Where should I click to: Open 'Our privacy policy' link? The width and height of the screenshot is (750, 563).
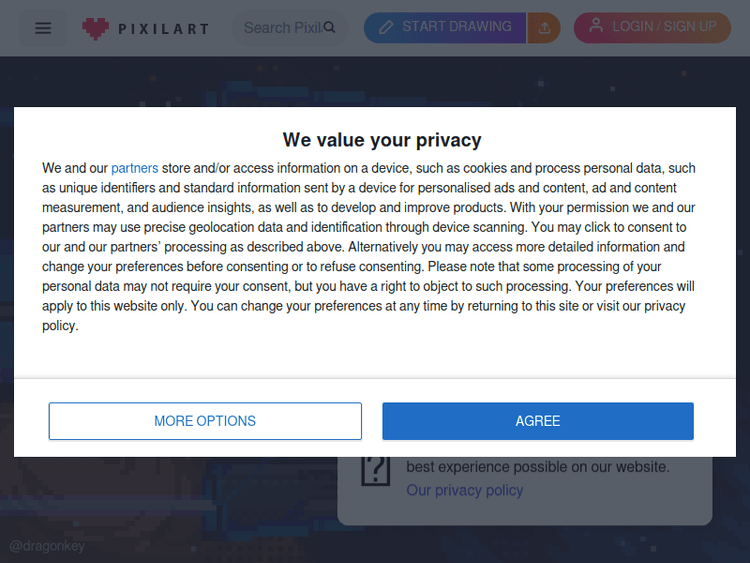tap(464, 490)
